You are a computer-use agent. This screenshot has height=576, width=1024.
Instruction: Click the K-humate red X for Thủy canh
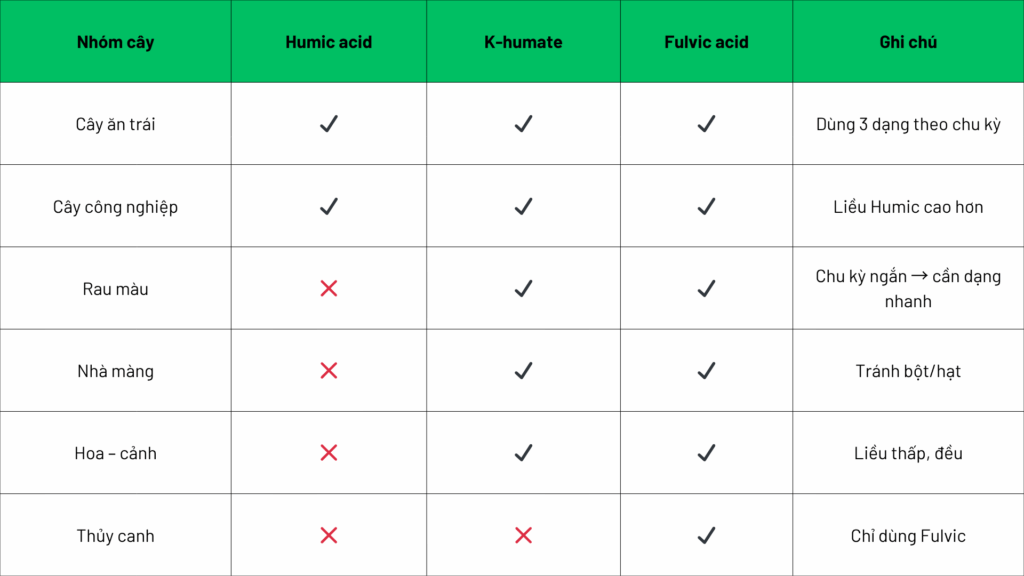[523, 536]
